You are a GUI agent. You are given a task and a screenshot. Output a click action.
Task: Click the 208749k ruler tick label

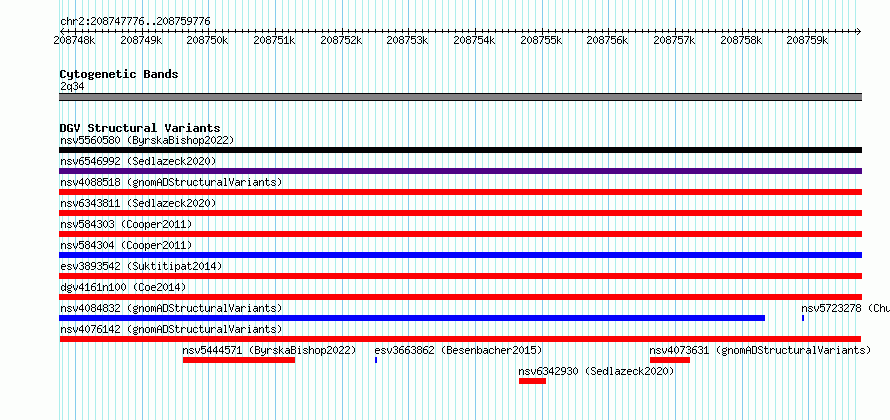pyautogui.click(x=141, y=40)
